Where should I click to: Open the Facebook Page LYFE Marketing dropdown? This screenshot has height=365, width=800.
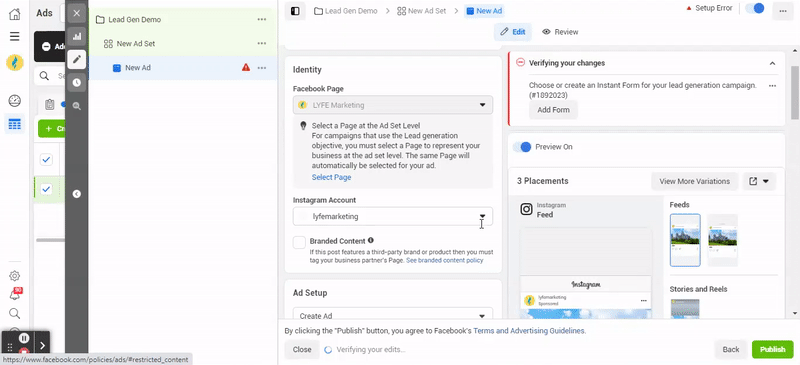[x=393, y=105]
